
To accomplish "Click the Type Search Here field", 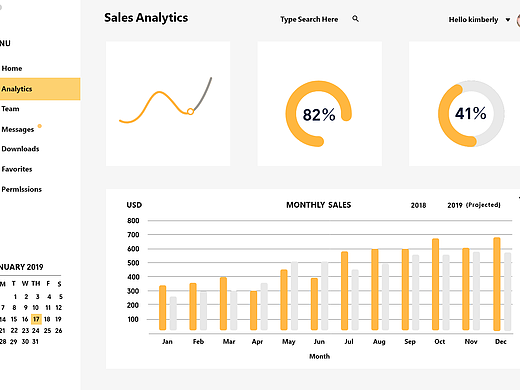I will (x=309, y=19).
